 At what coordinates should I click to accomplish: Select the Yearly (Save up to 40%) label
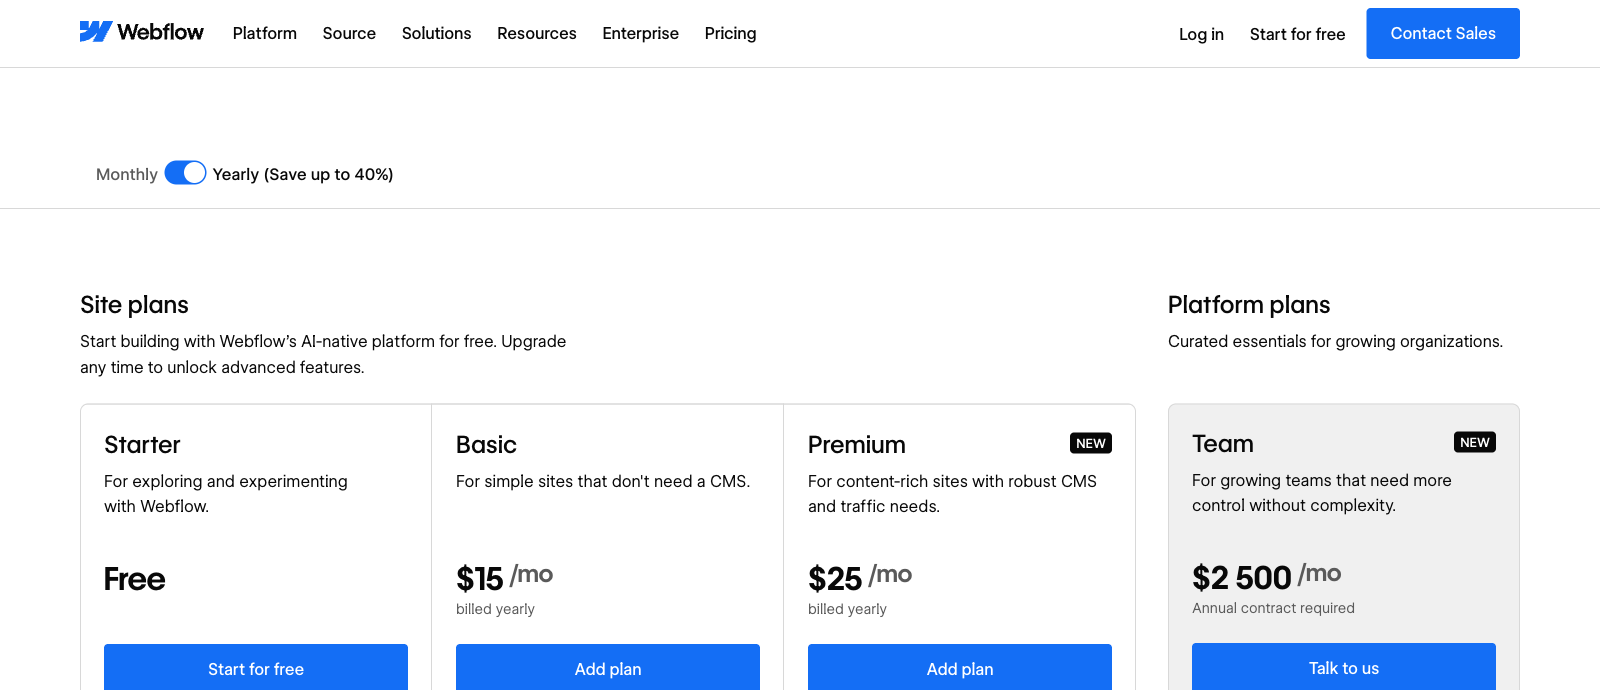pos(303,174)
